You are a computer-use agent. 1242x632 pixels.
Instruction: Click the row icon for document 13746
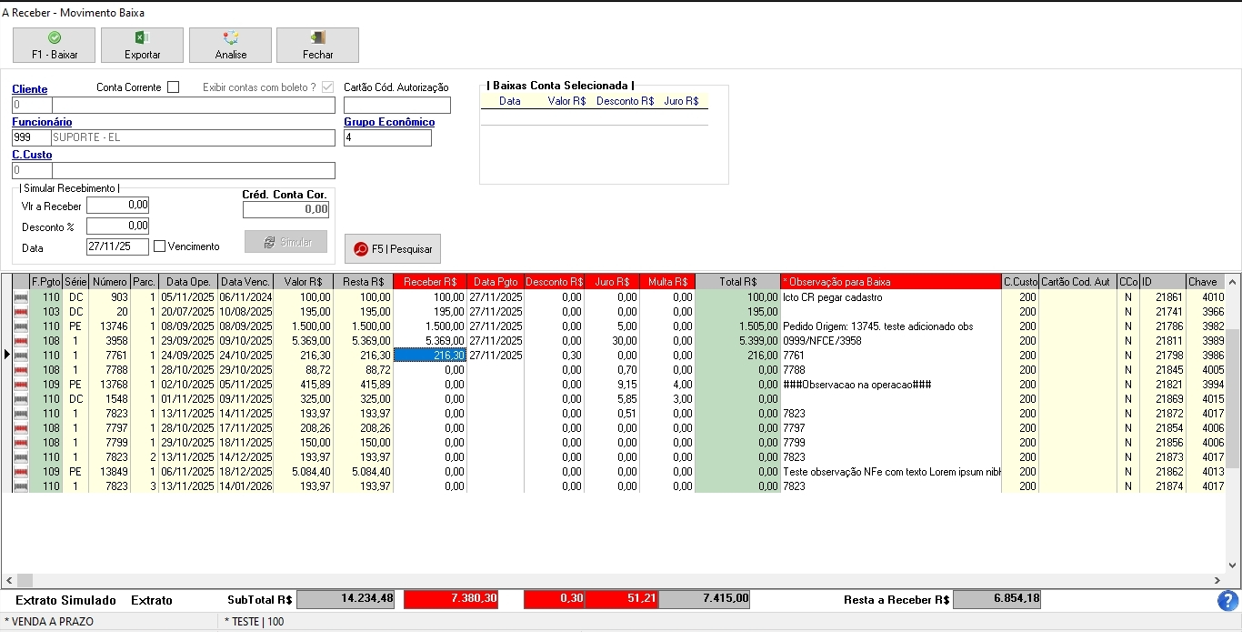point(21,326)
